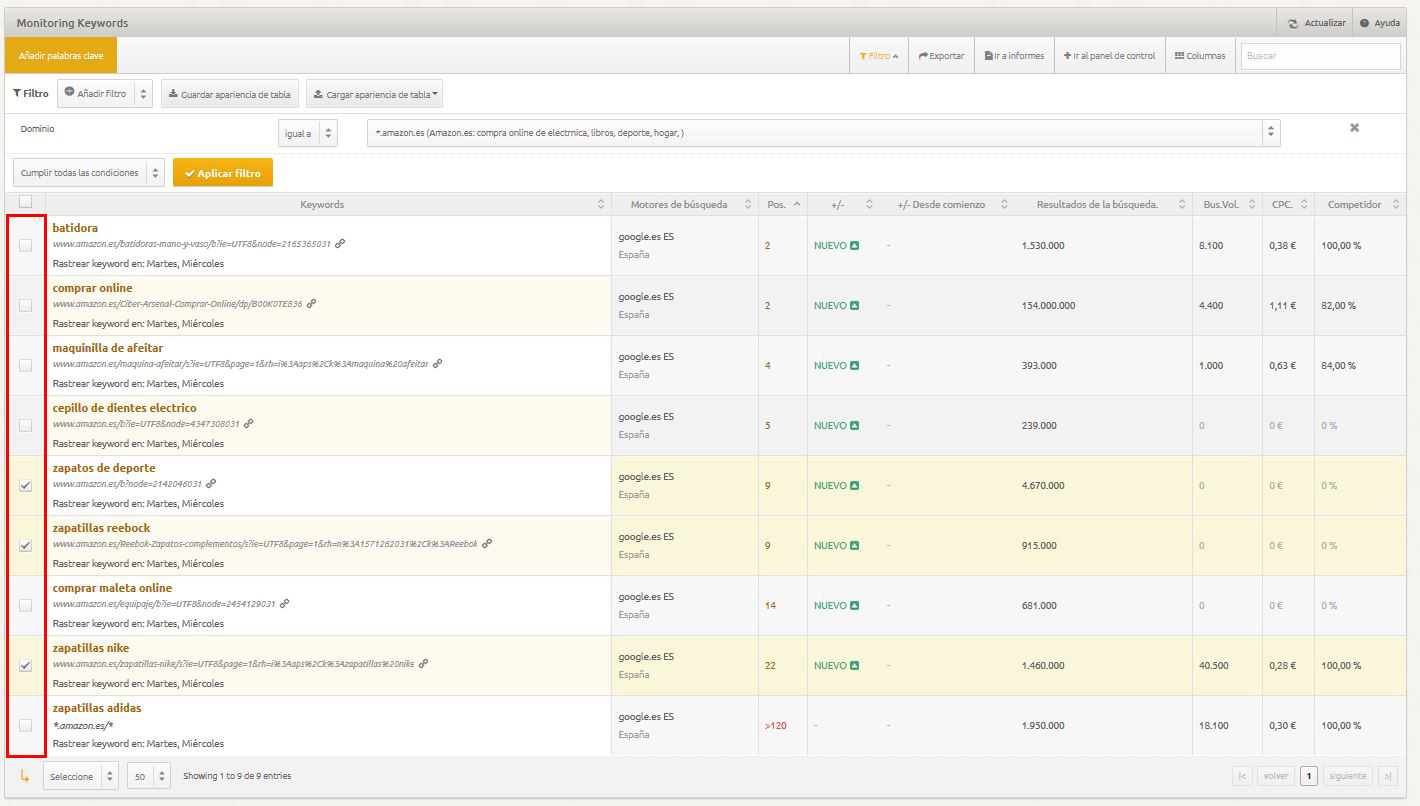
Task: Collapse the Filtro toolbar toggle
Action: 878,56
